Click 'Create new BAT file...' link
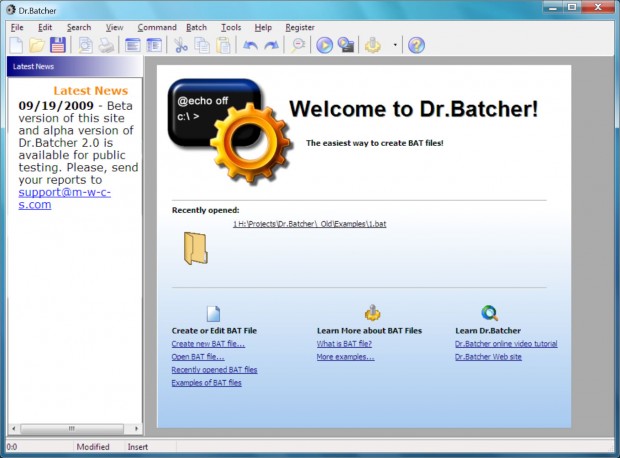The height and width of the screenshot is (458, 620). point(208,344)
